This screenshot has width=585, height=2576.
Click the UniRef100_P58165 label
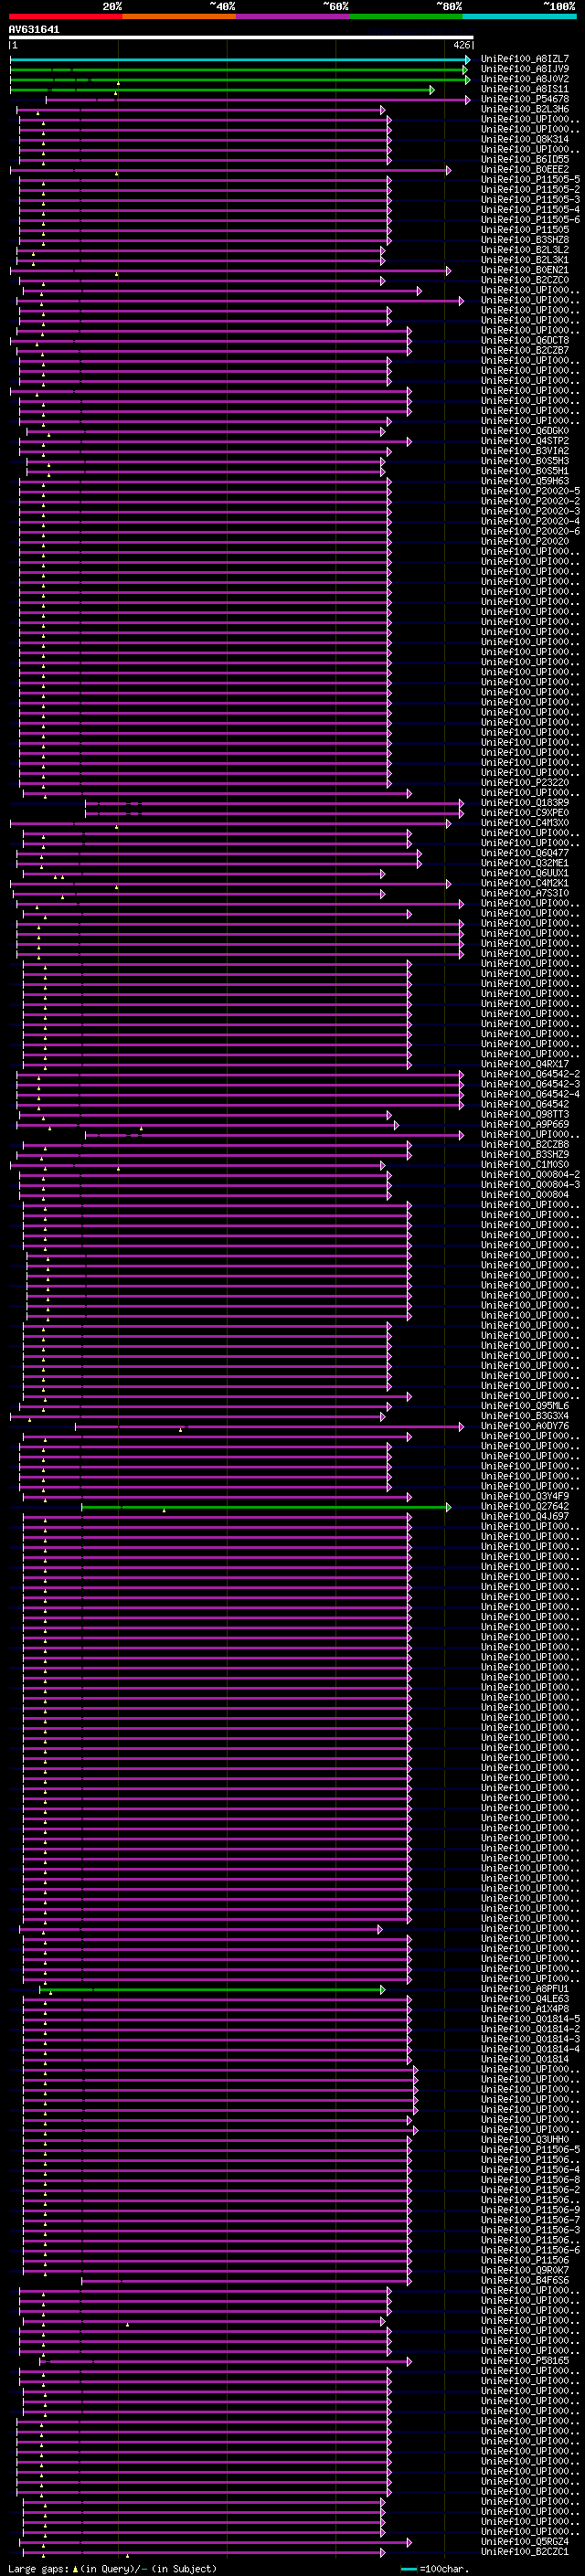tap(525, 2361)
